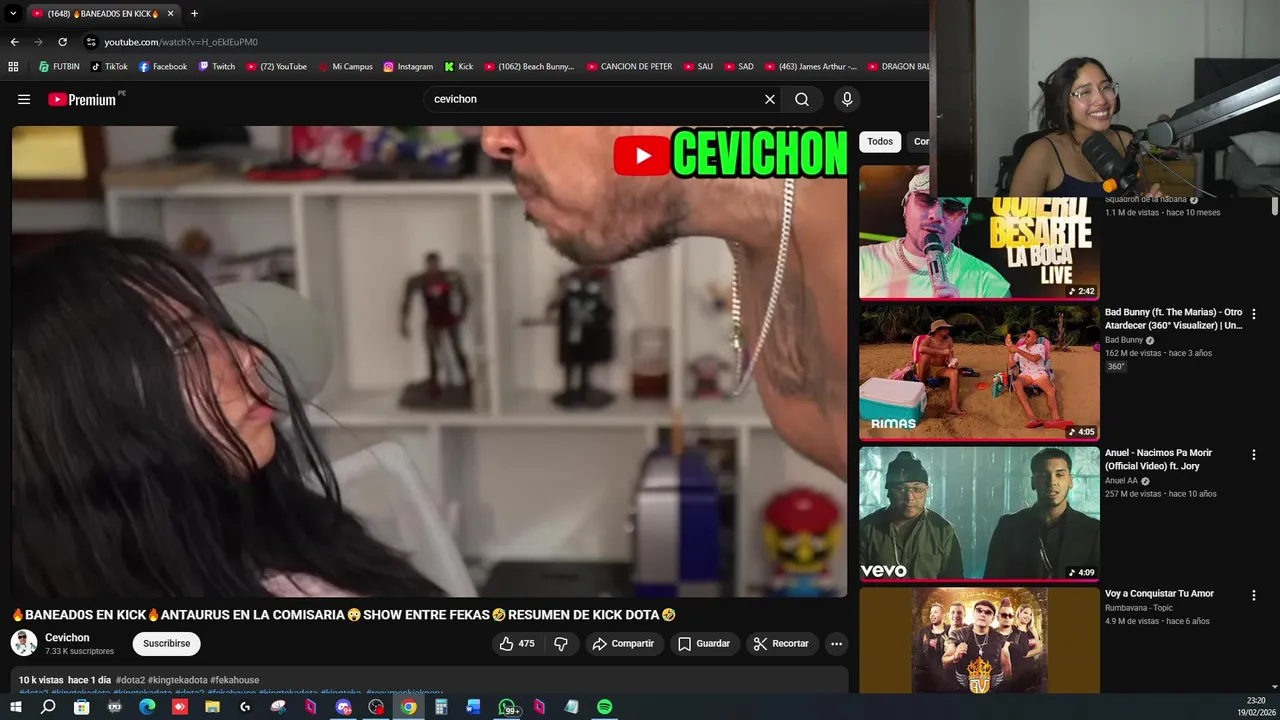This screenshot has width=1280, height=720.
Task: Open the Chrome apps grid shortcut
Action: coord(13,67)
